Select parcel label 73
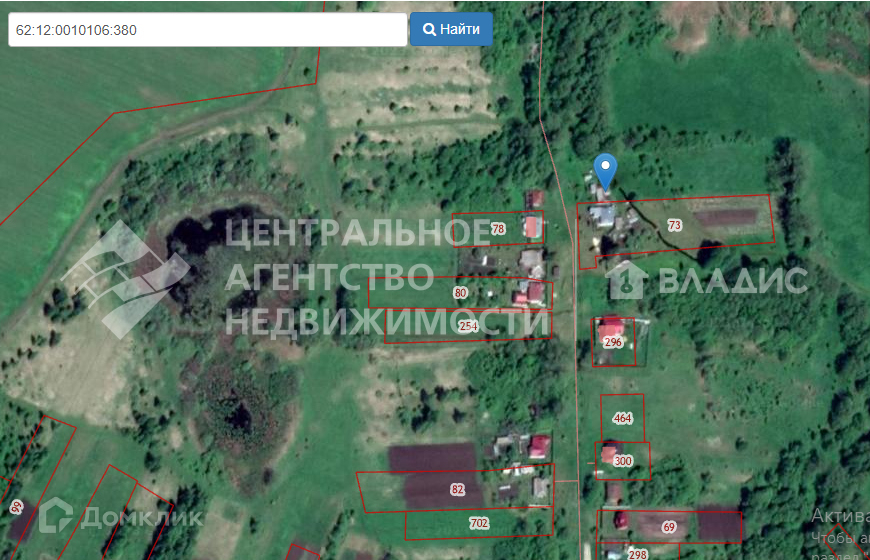Viewport: 870px width, 560px height. (674, 225)
